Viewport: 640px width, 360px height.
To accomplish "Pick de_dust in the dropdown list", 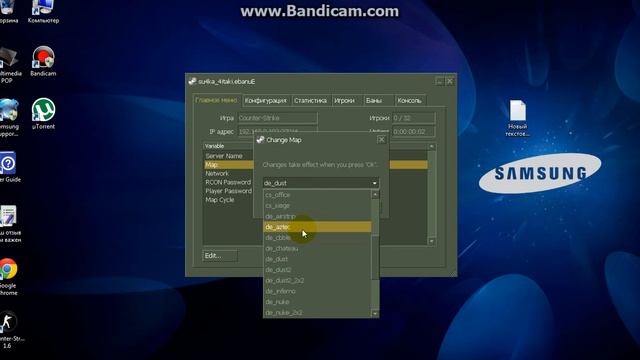I will point(317,259).
